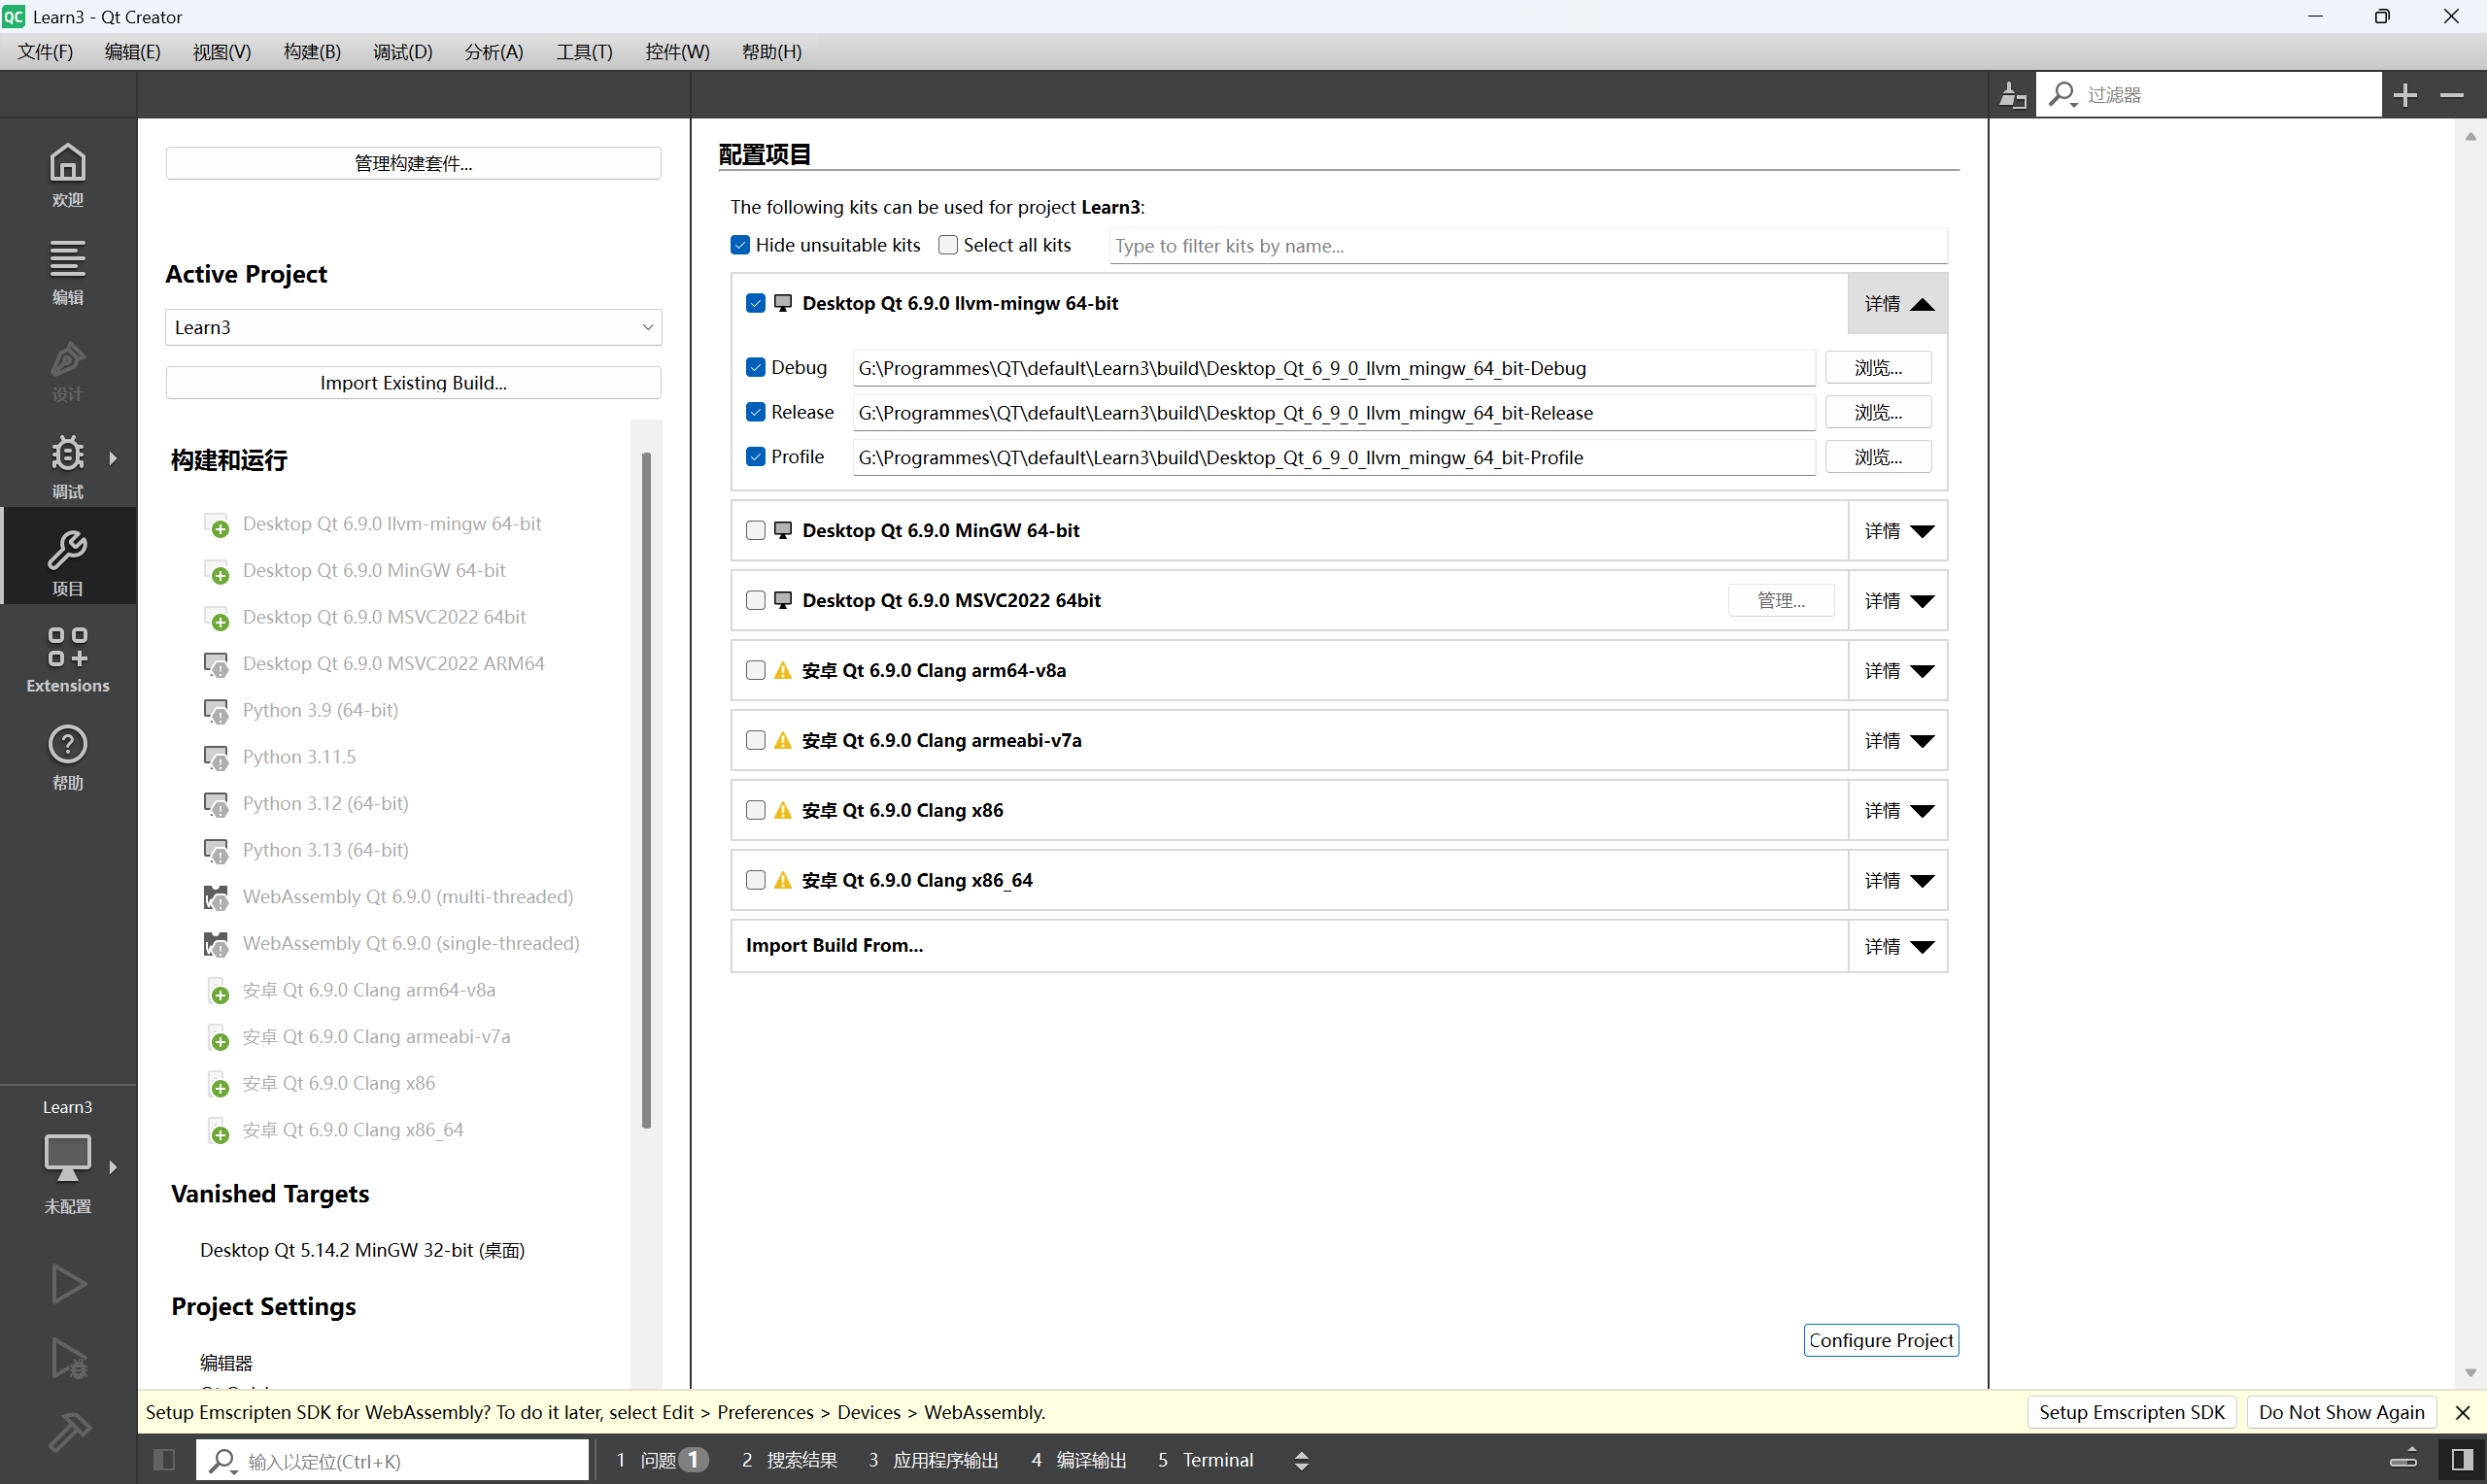The width and height of the screenshot is (2487, 1484).
Task: Toggle Hide unsuitable kits checkbox
Action: (740, 245)
